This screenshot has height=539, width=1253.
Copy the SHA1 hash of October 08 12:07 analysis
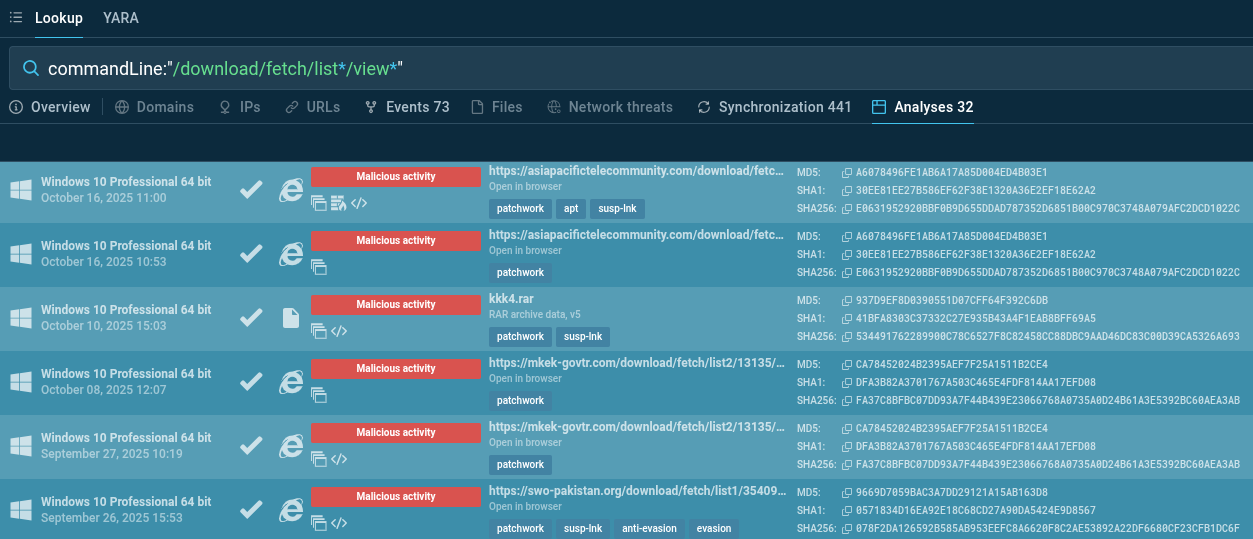pos(847,382)
